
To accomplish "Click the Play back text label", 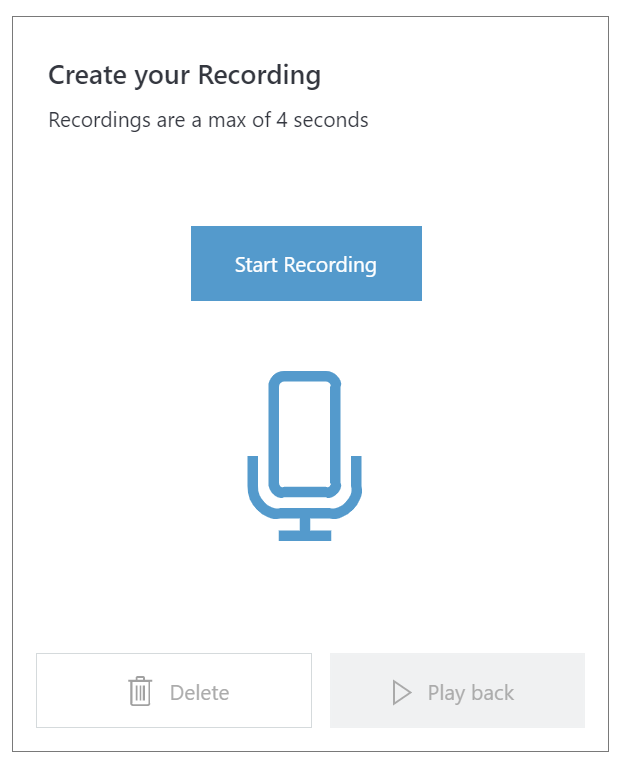I will 471,693.
